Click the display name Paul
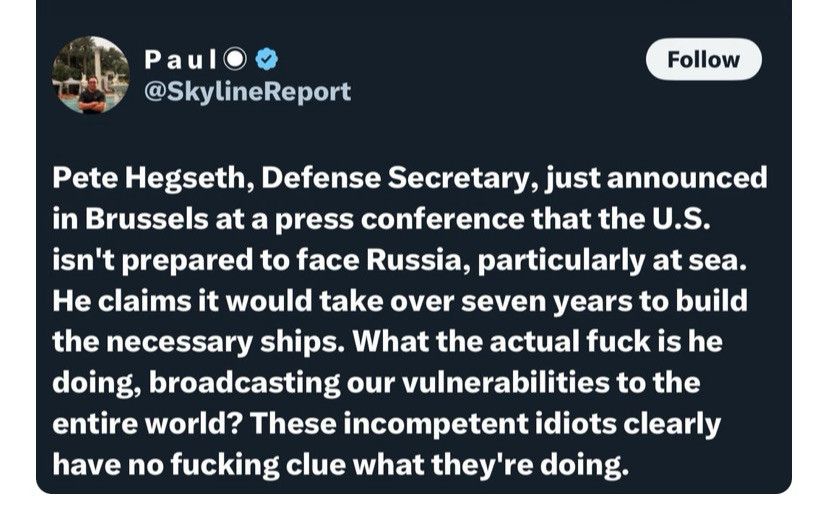This screenshot has width=828, height=528. click(180, 59)
